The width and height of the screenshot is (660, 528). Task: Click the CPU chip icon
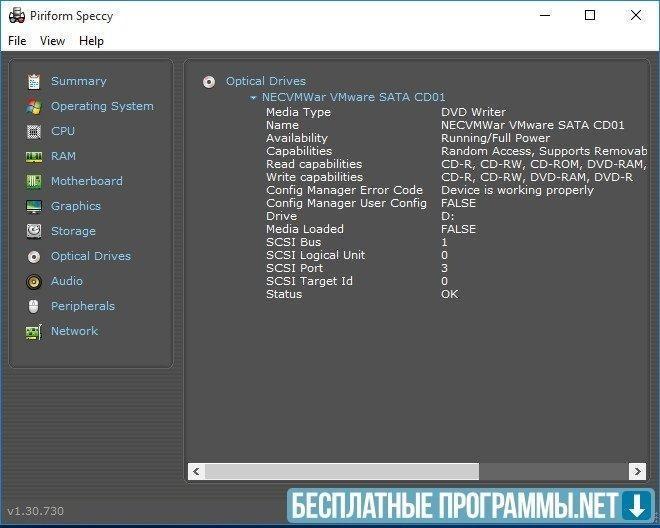coord(34,131)
